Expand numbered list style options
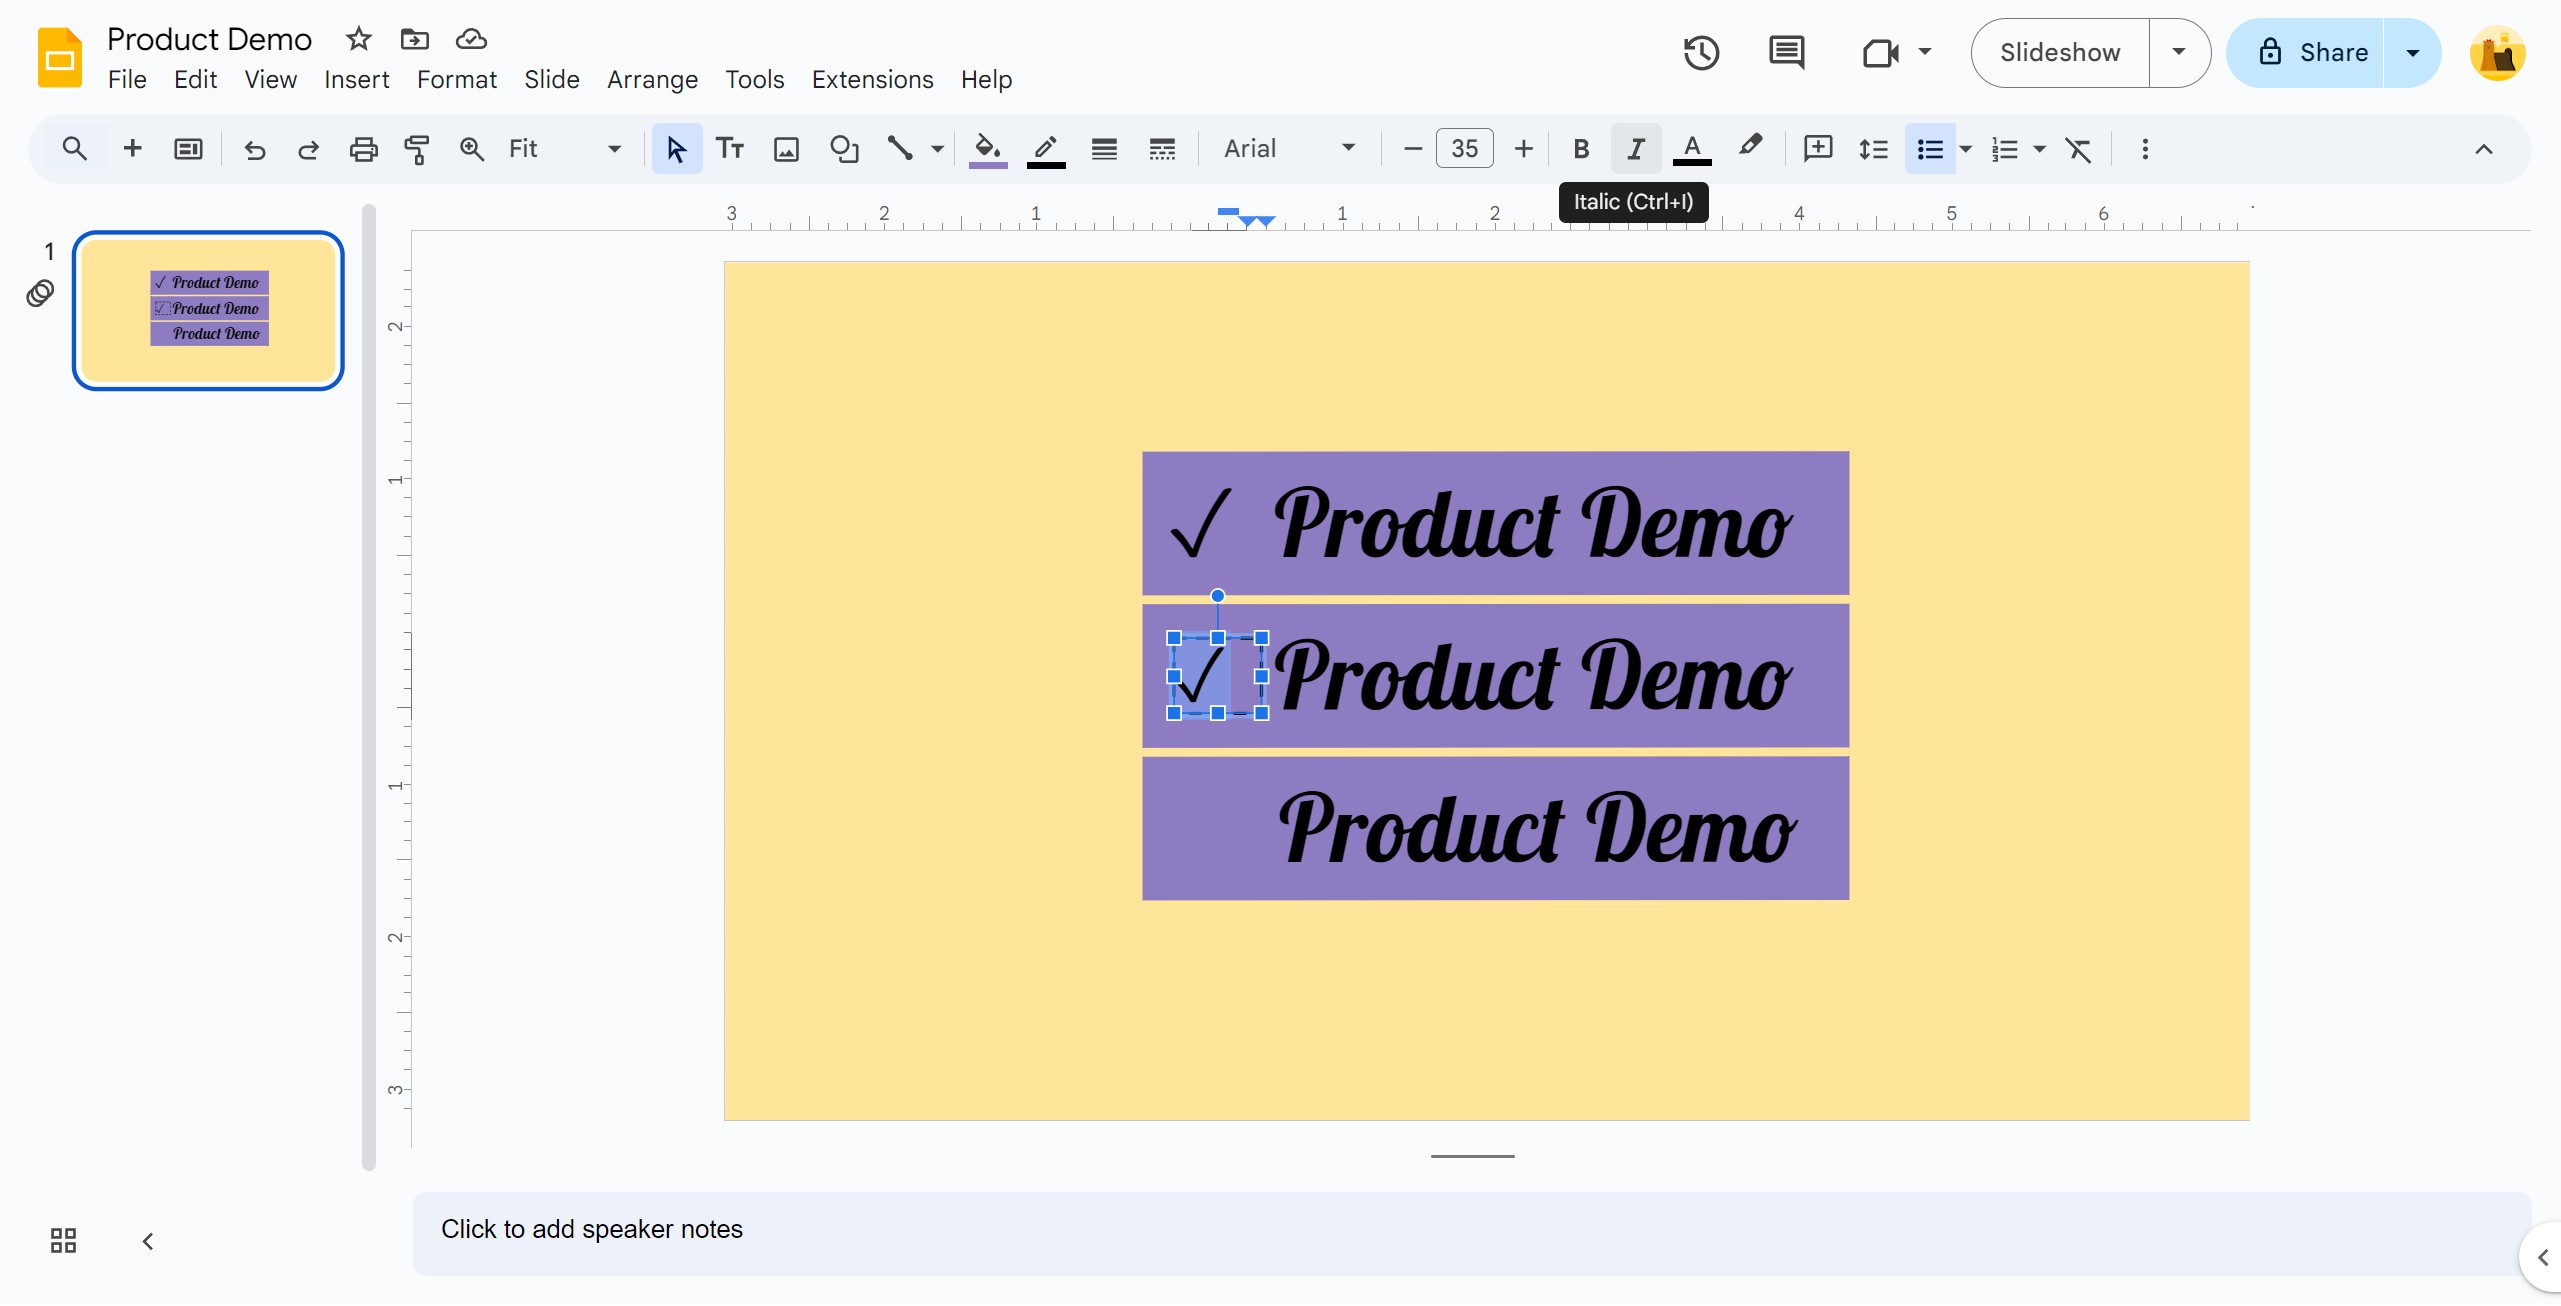This screenshot has width=2561, height=1306. 2040,149
